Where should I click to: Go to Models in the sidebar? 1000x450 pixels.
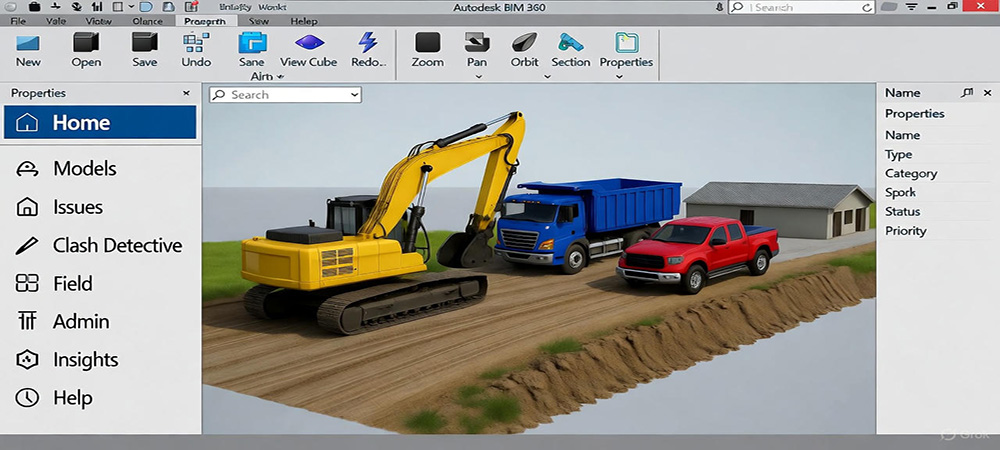[x=84, y=169]
